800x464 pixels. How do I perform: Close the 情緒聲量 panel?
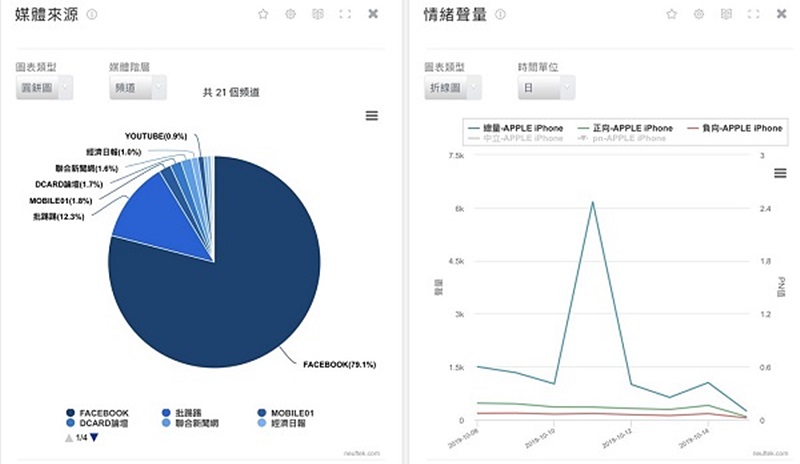point(781,14)
